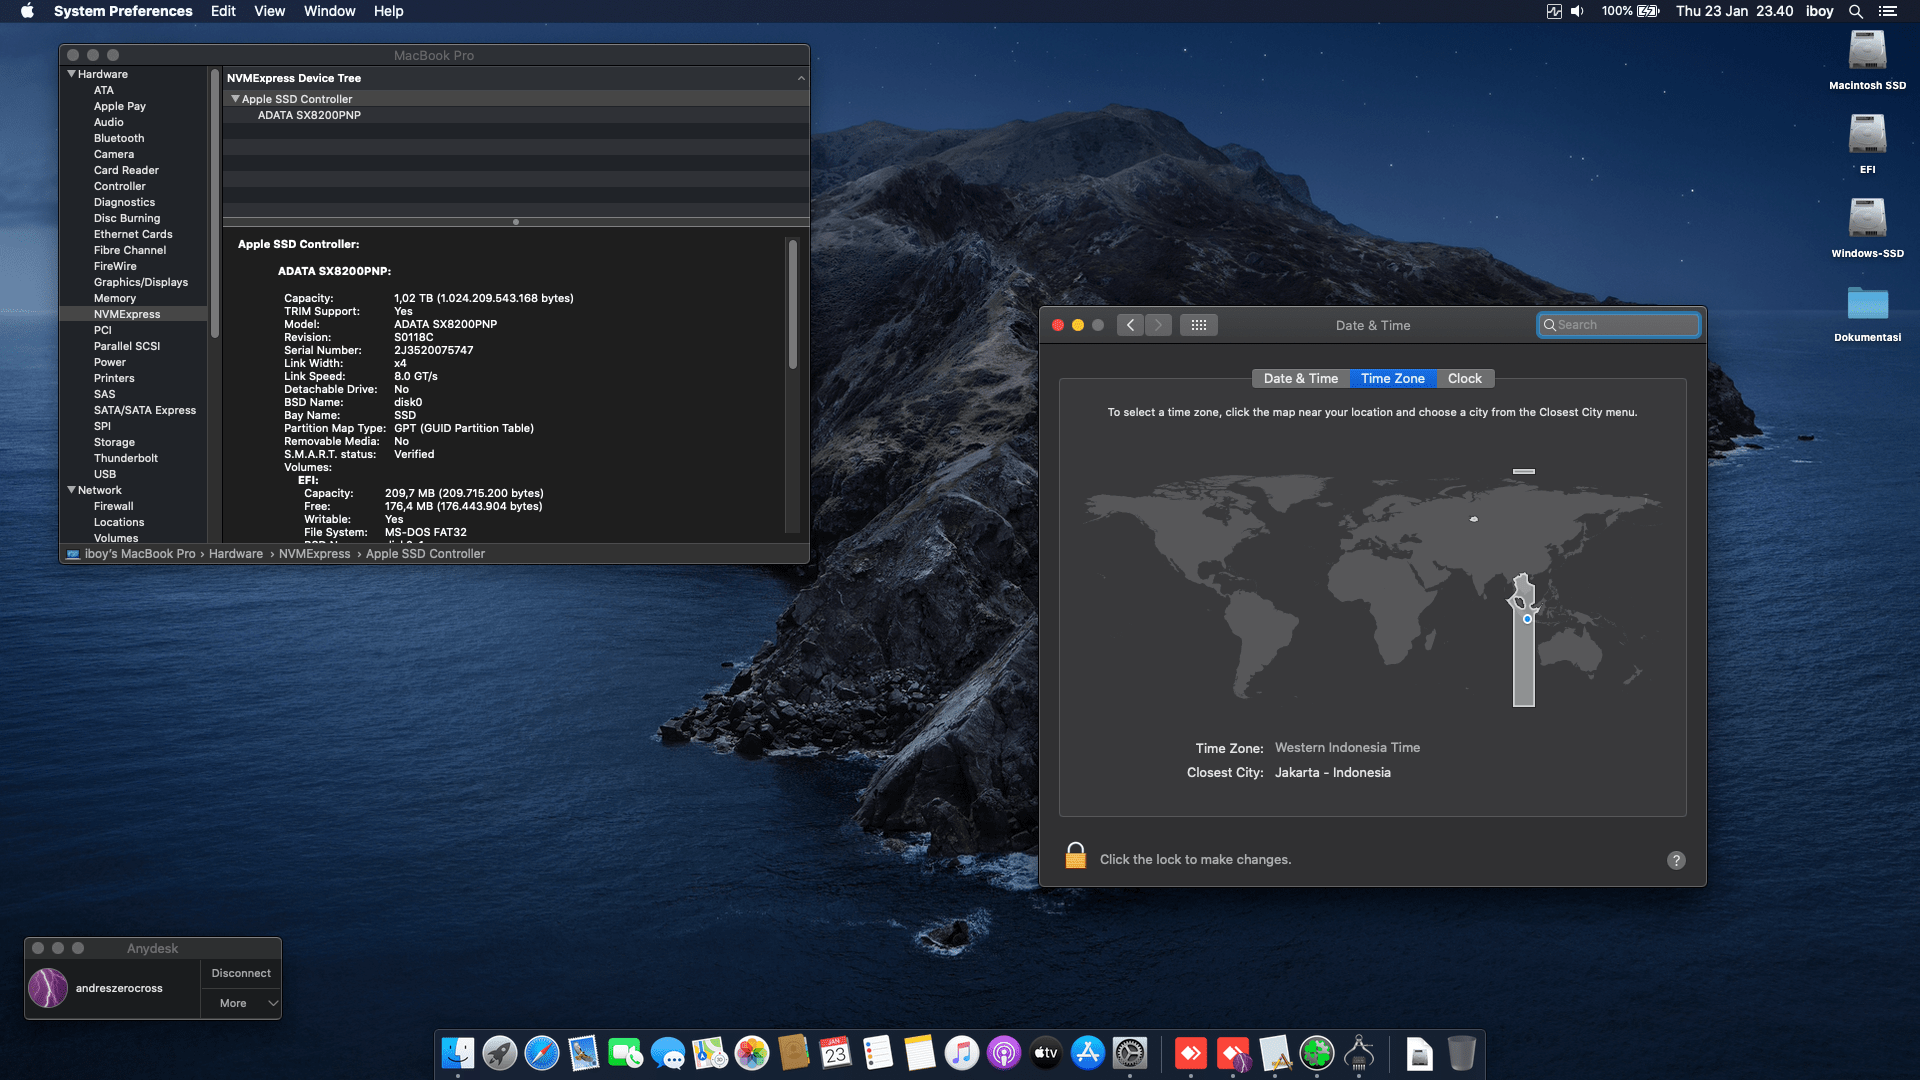Open Launchpad in the Dock
1920x1080 pixels.
pos(500,1053)
